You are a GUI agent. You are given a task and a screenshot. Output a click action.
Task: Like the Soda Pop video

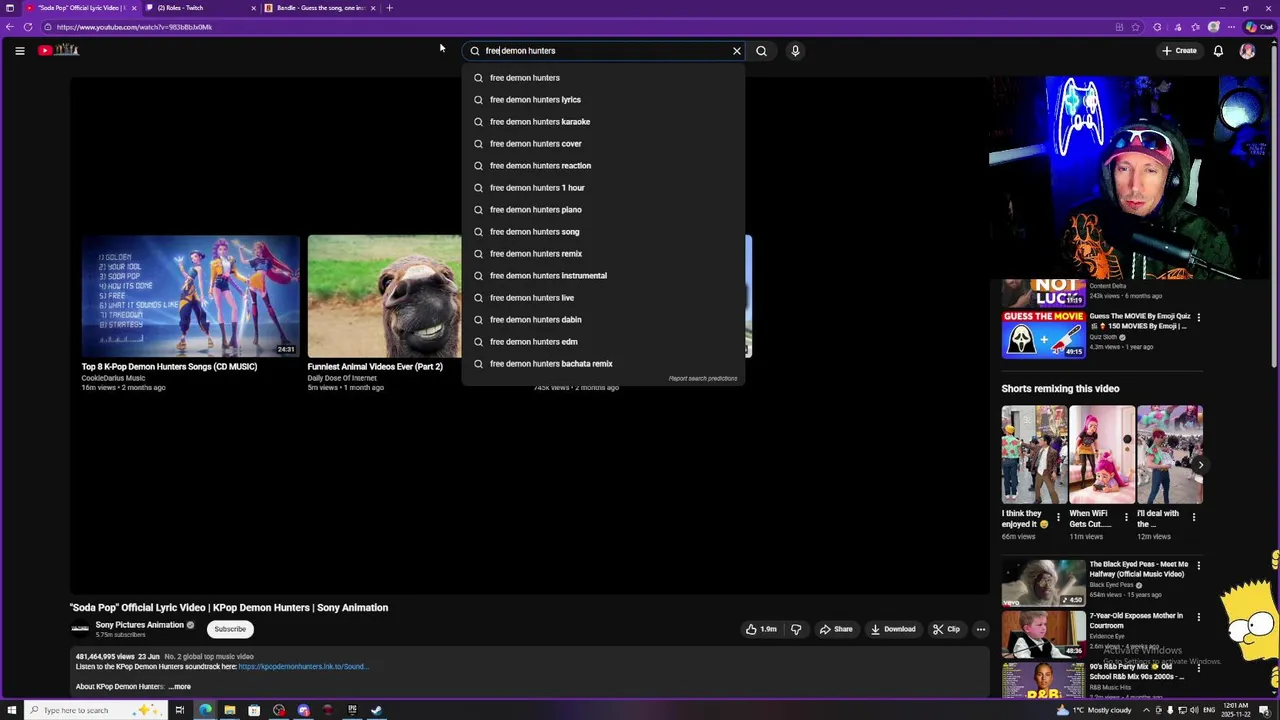coord(761,629)
